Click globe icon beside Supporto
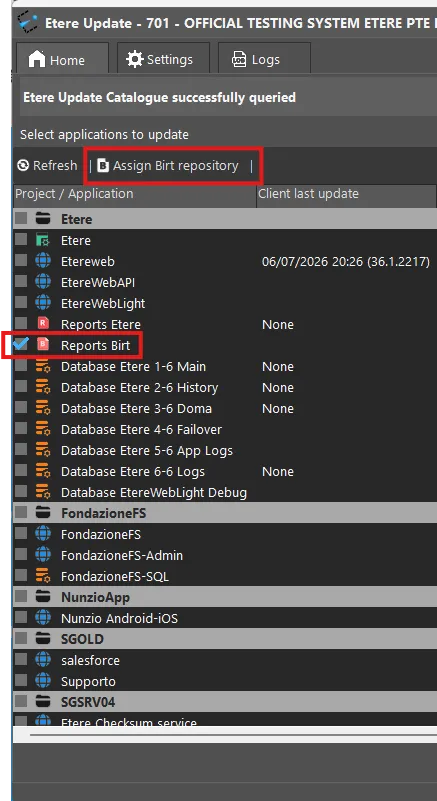Viewport: 437px width, 801px height. click(x=43, y=681)
